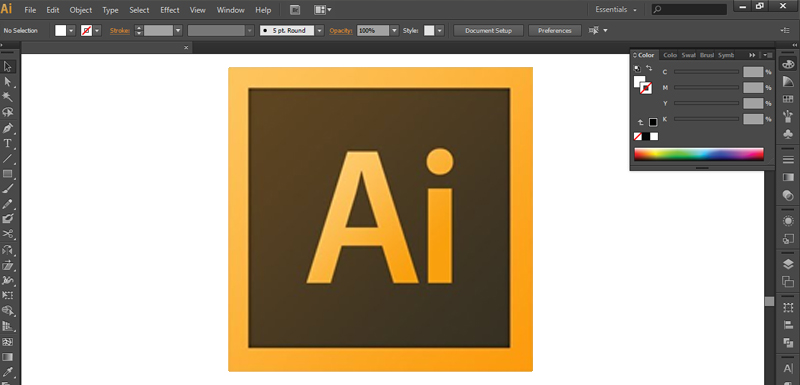Pick a color from the spectrum bar

[x=698, y=154]
